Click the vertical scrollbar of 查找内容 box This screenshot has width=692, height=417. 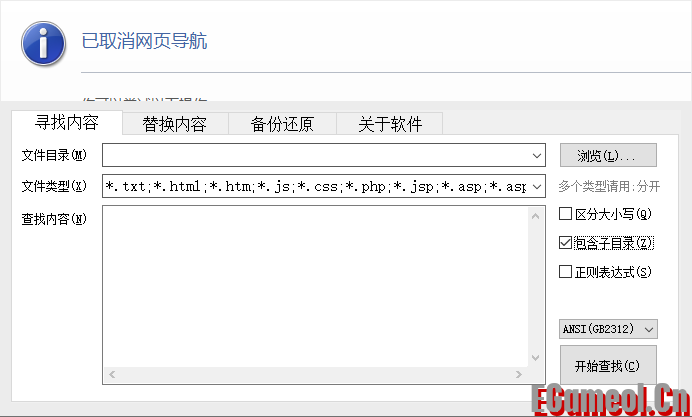point(537,287)
